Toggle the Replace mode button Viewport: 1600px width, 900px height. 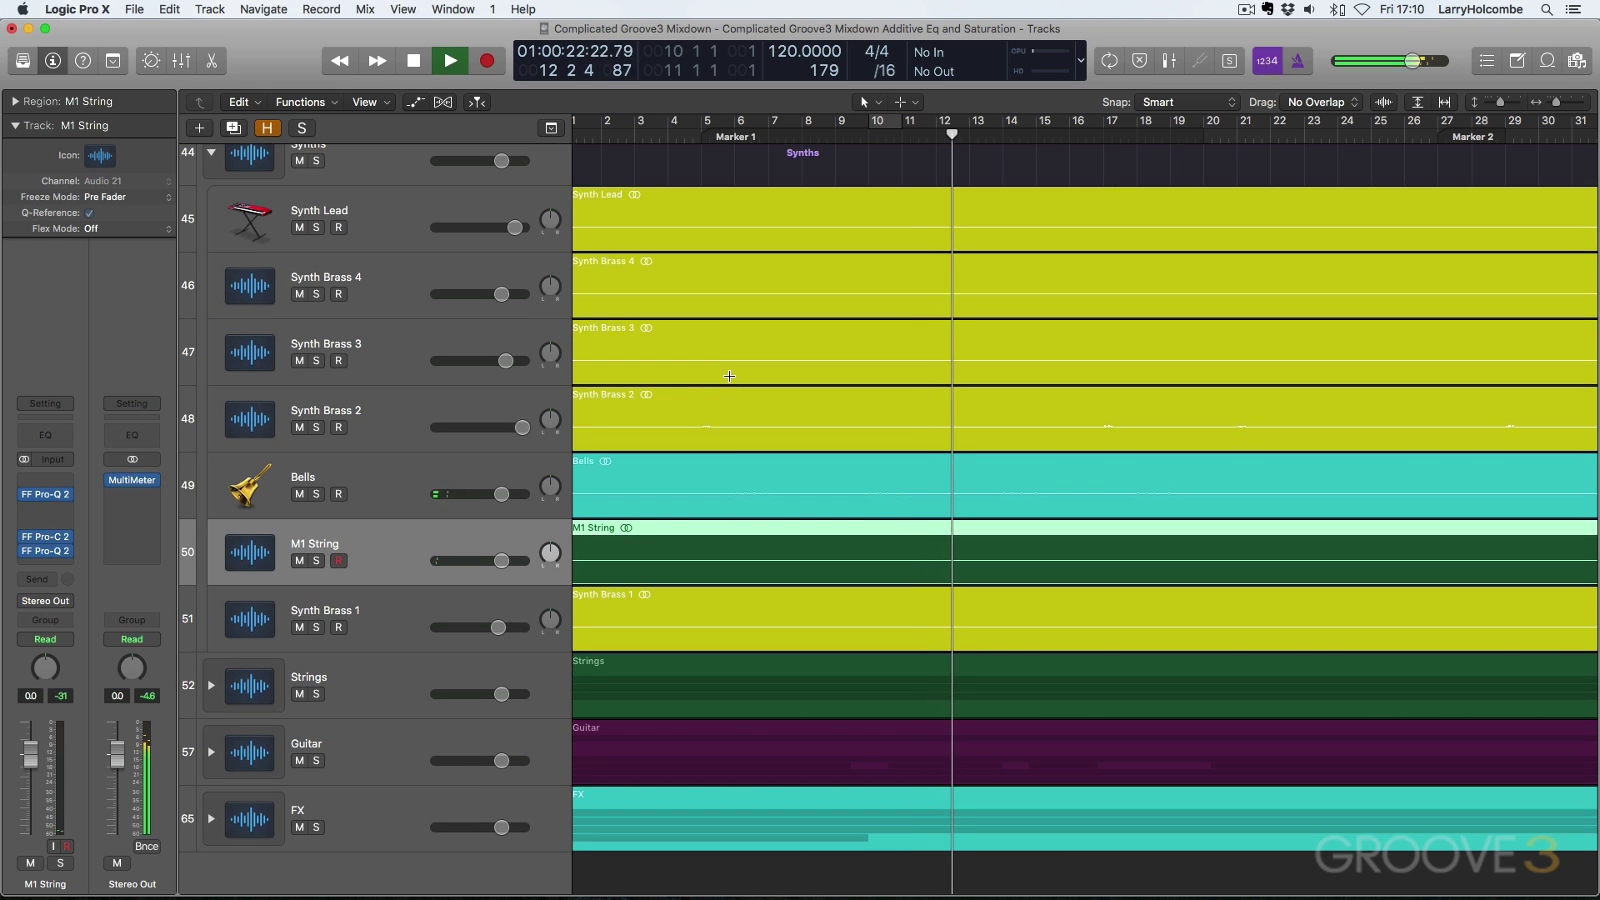click(1139, 61)
